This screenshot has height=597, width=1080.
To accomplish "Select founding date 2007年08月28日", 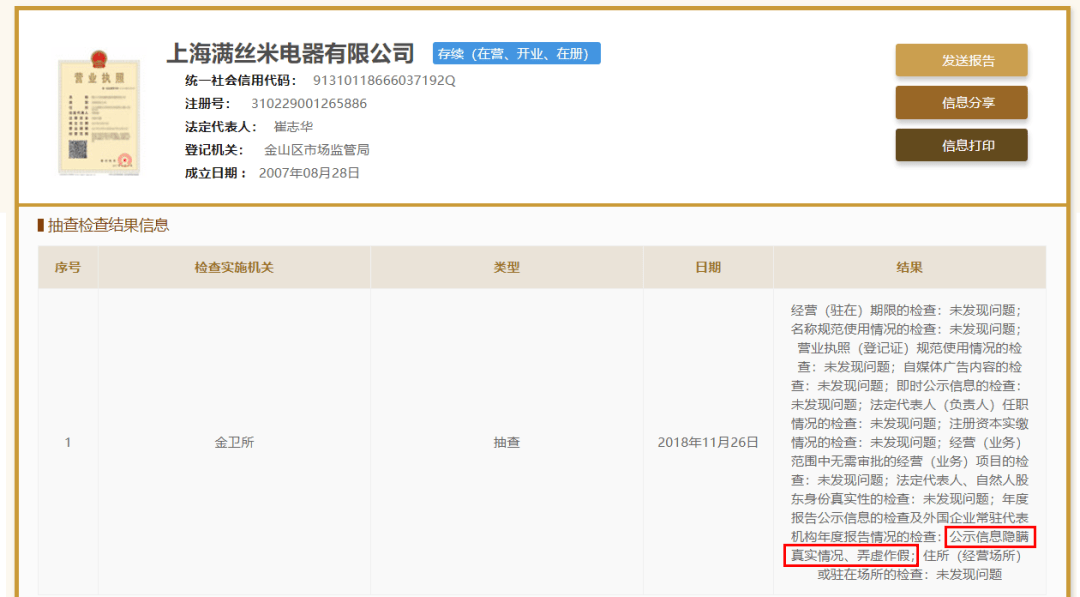I will click(309, 173).
